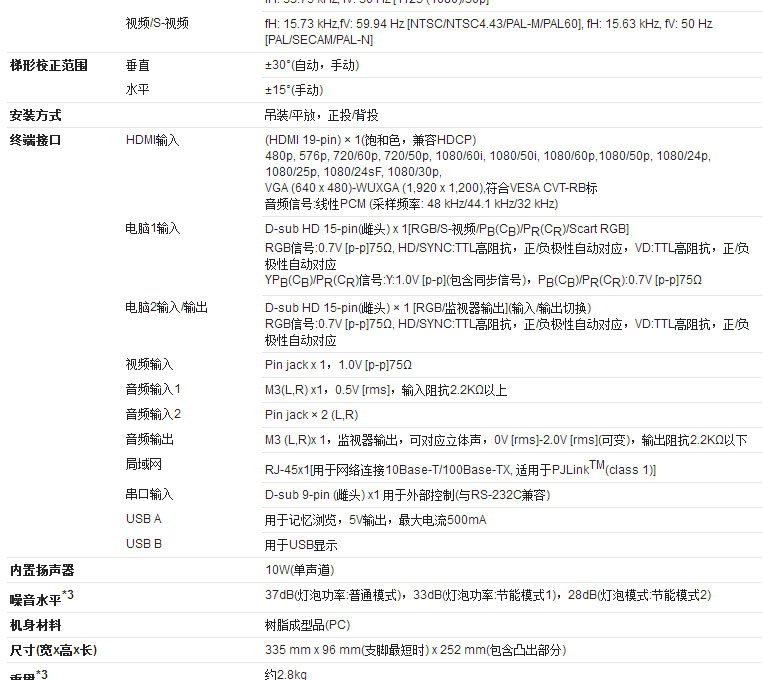763x680 pixels.
Task: Click the M3(L,R) x1, 0.5V [rms] value
Action: 386,390
